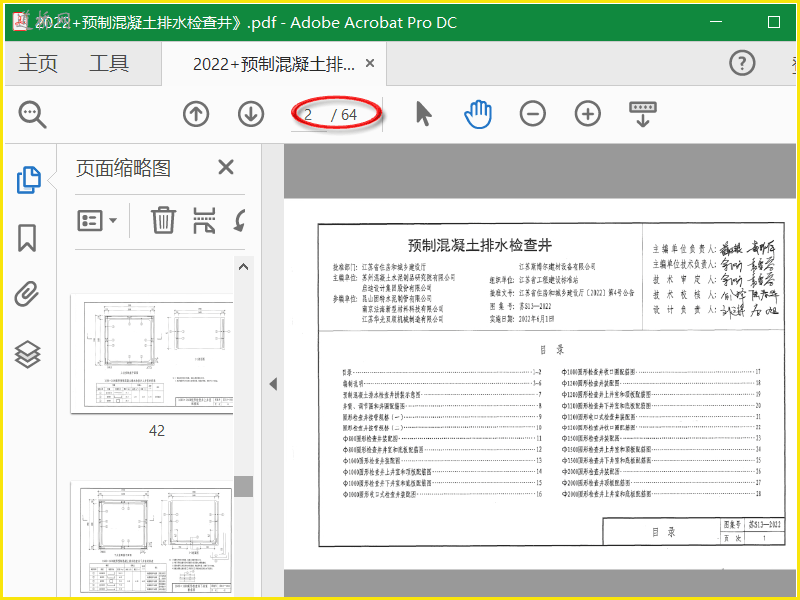Minimize the Acrobat window
800x600 pixels.
coord(716,22)
